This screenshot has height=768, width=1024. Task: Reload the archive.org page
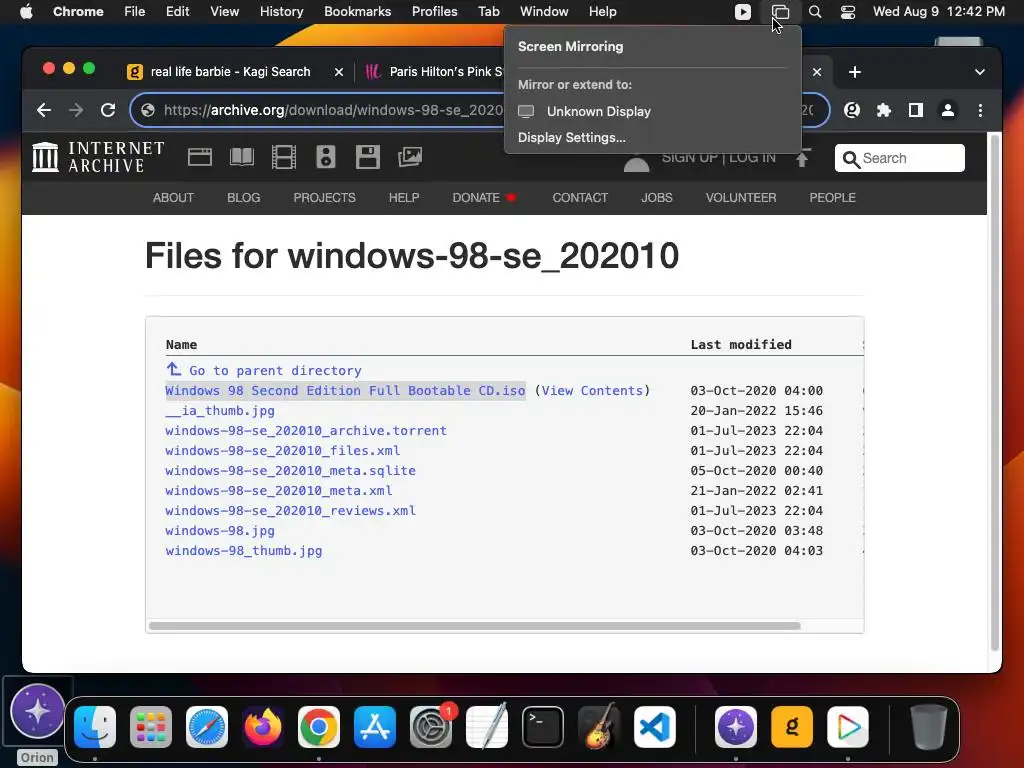click(x=108, y=110)
